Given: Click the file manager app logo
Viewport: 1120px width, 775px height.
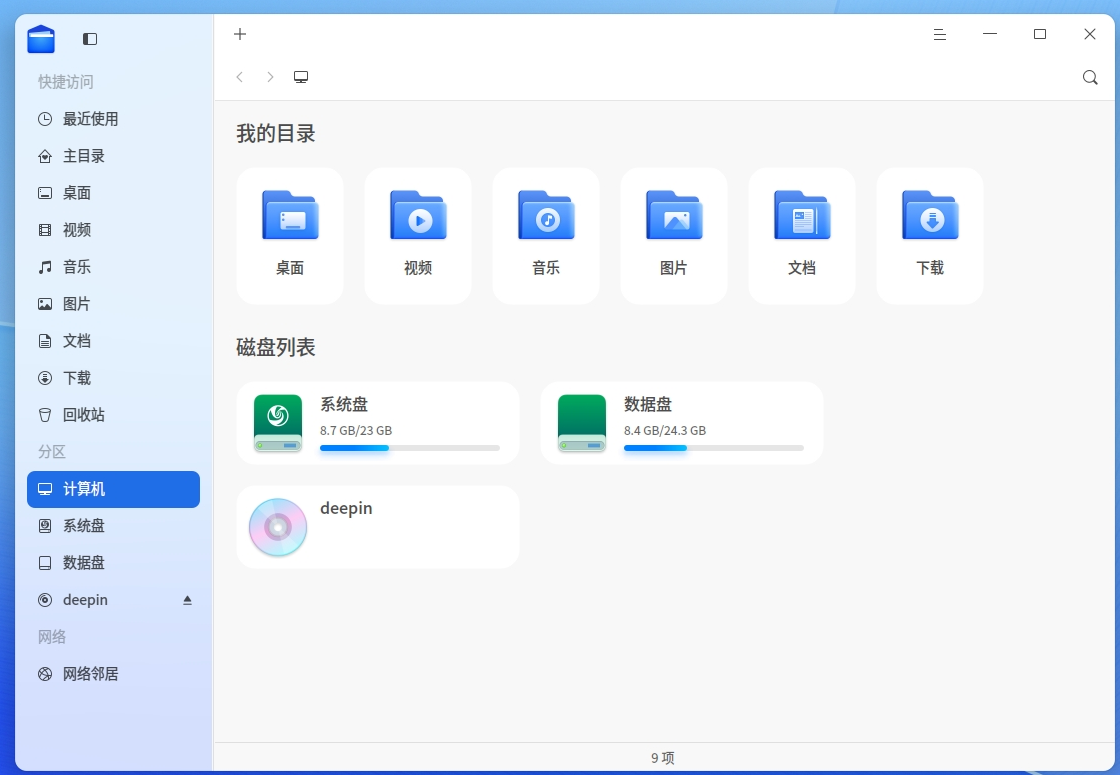Looking at the screenshot, I should coord(41,39).
